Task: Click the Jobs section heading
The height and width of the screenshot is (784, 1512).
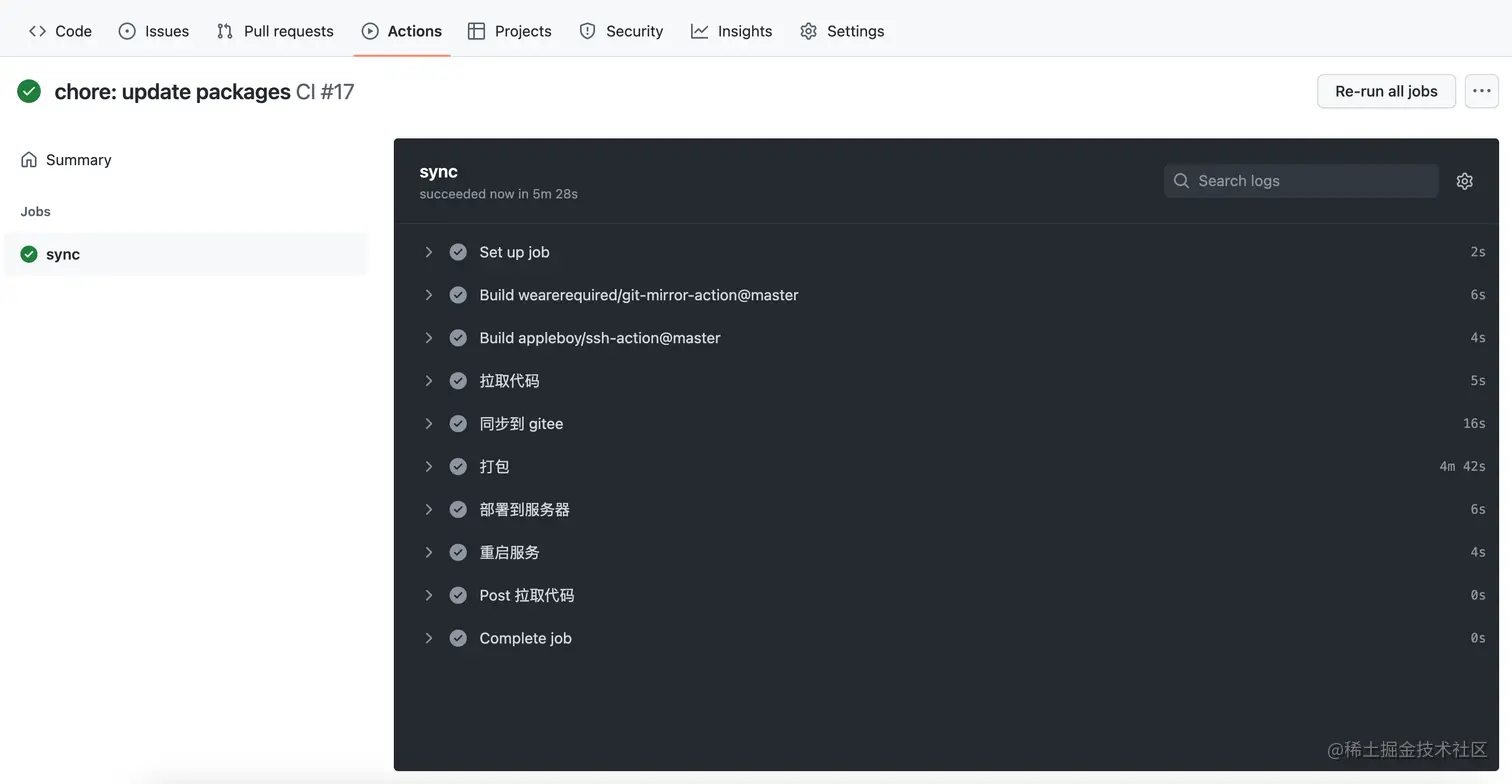Action: pos(35,212)
